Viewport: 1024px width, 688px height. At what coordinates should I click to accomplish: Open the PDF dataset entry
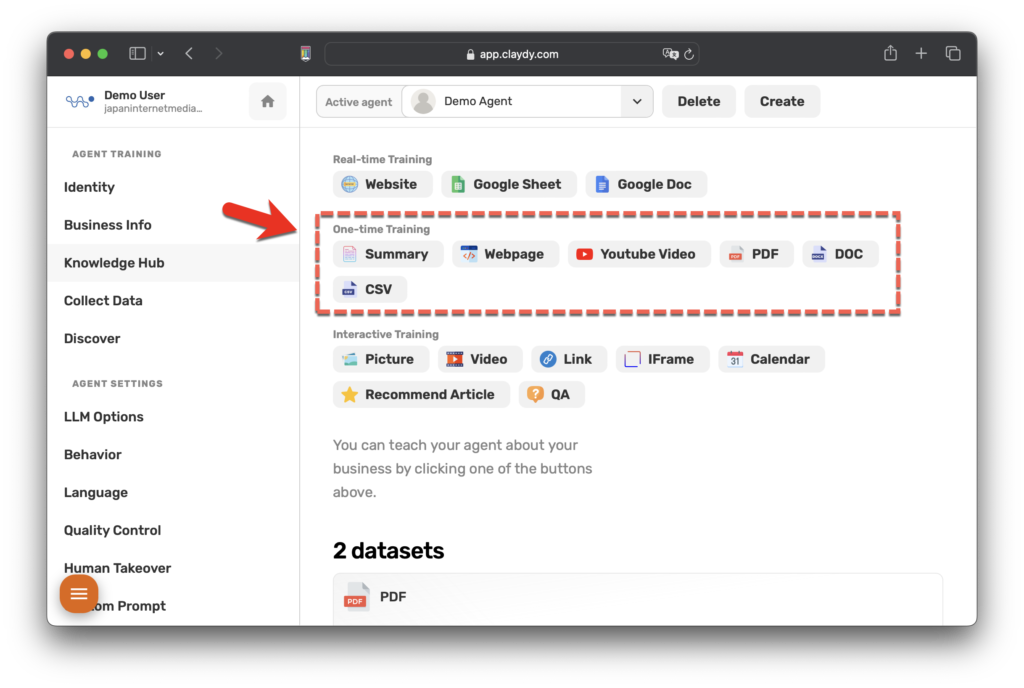click(392, 597)
